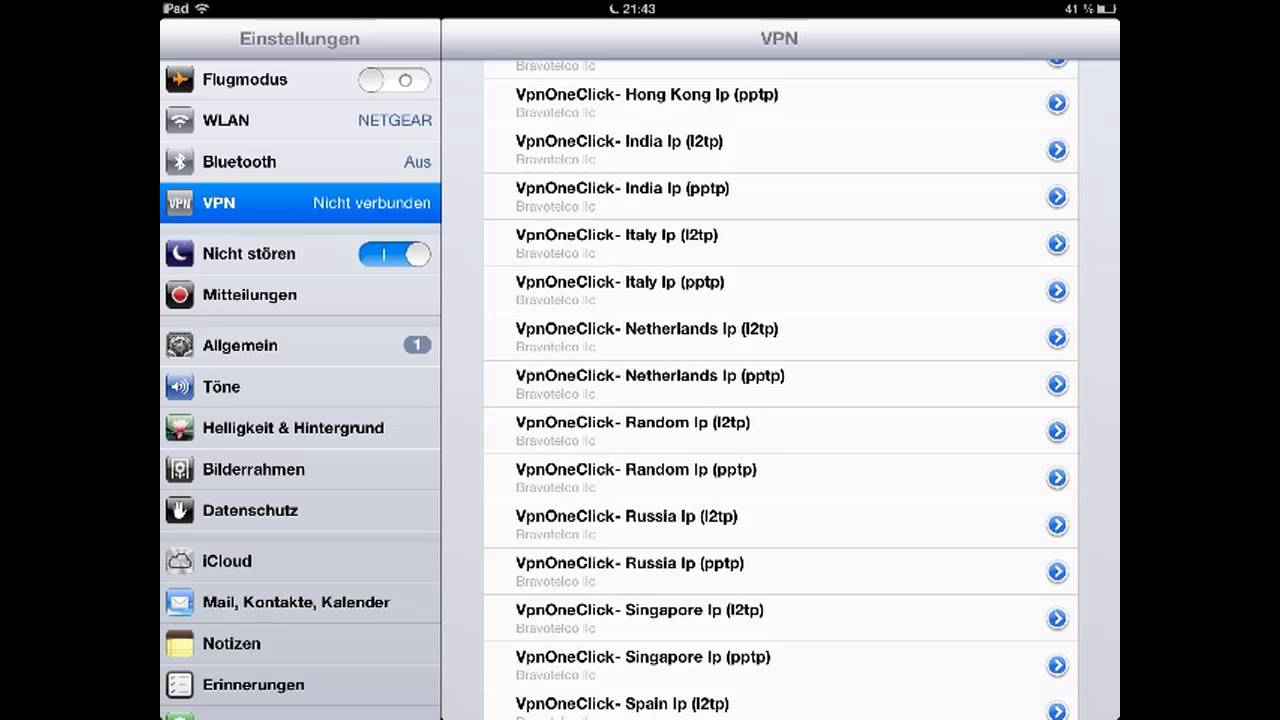Open iCloud settings

pyautogui.click(x=300, y=561)
